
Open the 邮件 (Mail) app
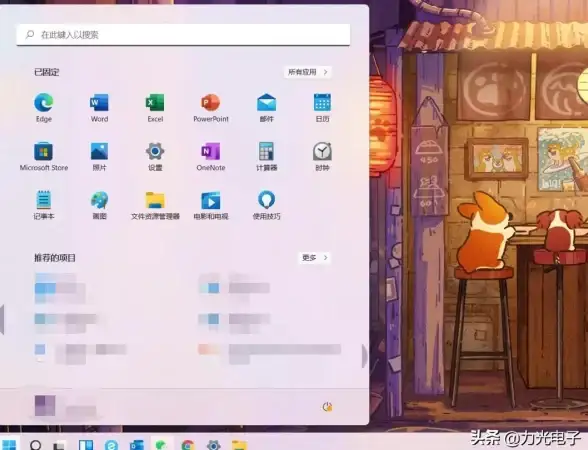tap(267, 107)
